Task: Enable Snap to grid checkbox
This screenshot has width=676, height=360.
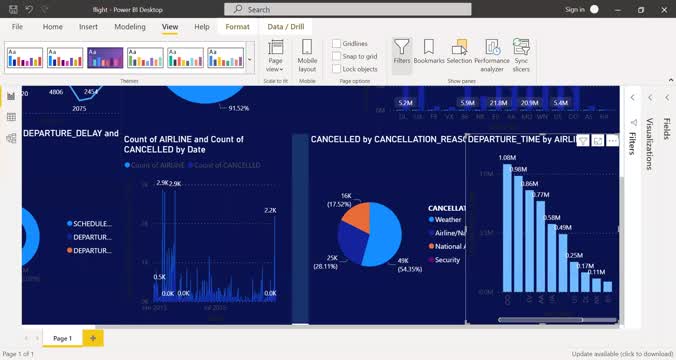Action: click(336, 56)
